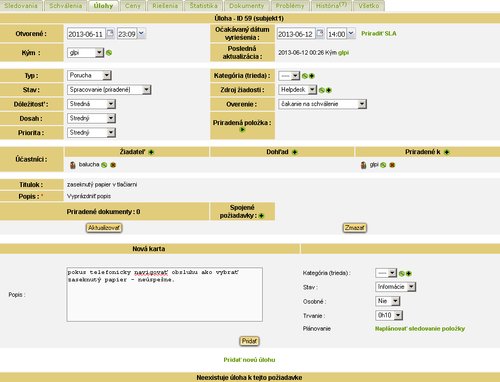Open calendar picker for expected resolution date
The height and width of the screenshot is (382, 500).
[320, 33]
